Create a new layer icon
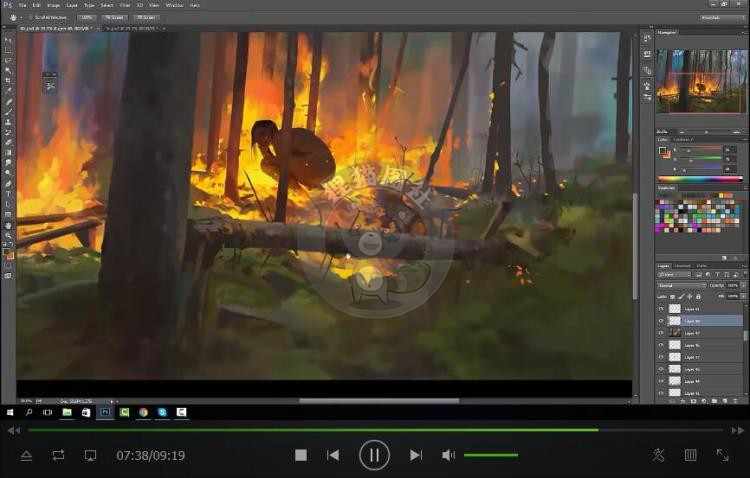 point(725,401)
